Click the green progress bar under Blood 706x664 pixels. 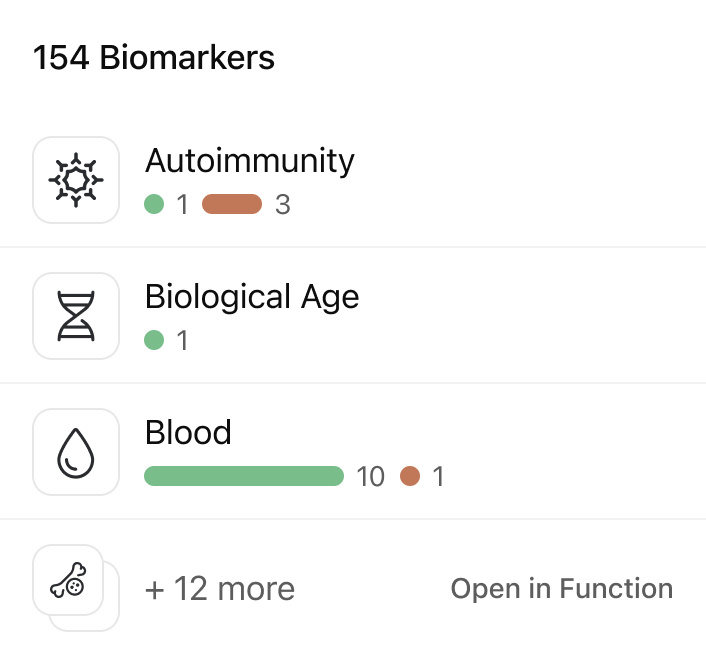pos(244,477)
